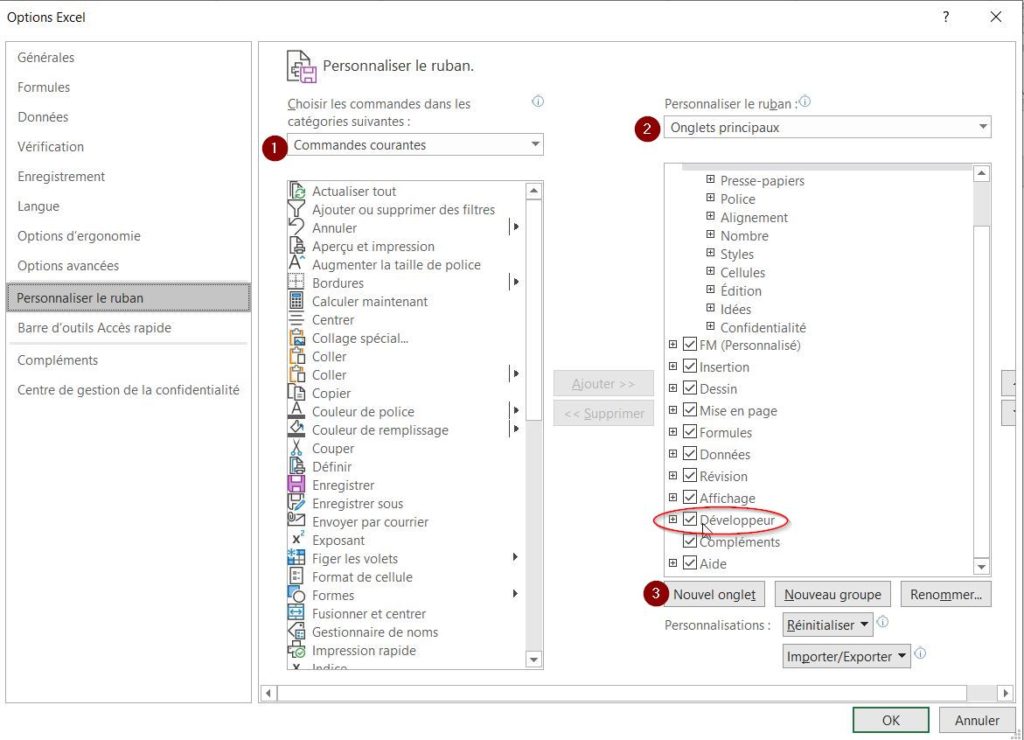Click the Format de cellule icon

pyautogui.click(x=296, y=576)
